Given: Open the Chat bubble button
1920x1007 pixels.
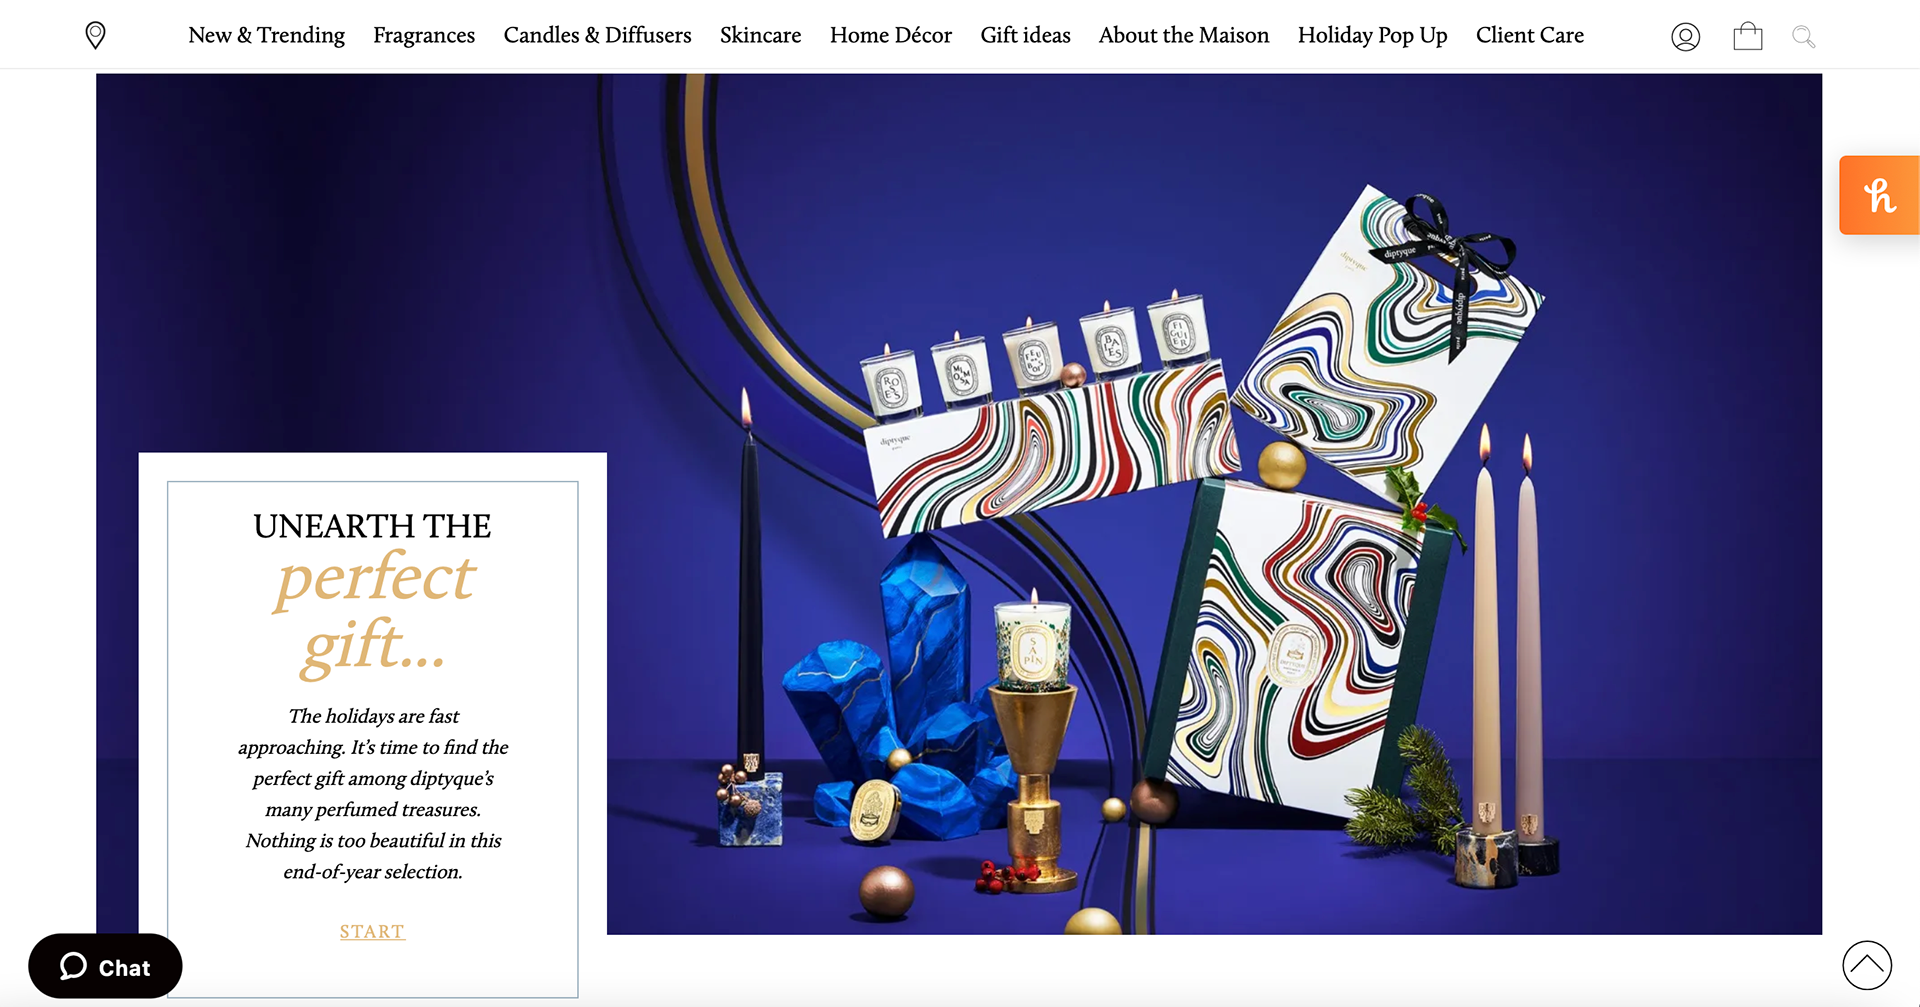Looking at the screenshot, I should [105, 966].
